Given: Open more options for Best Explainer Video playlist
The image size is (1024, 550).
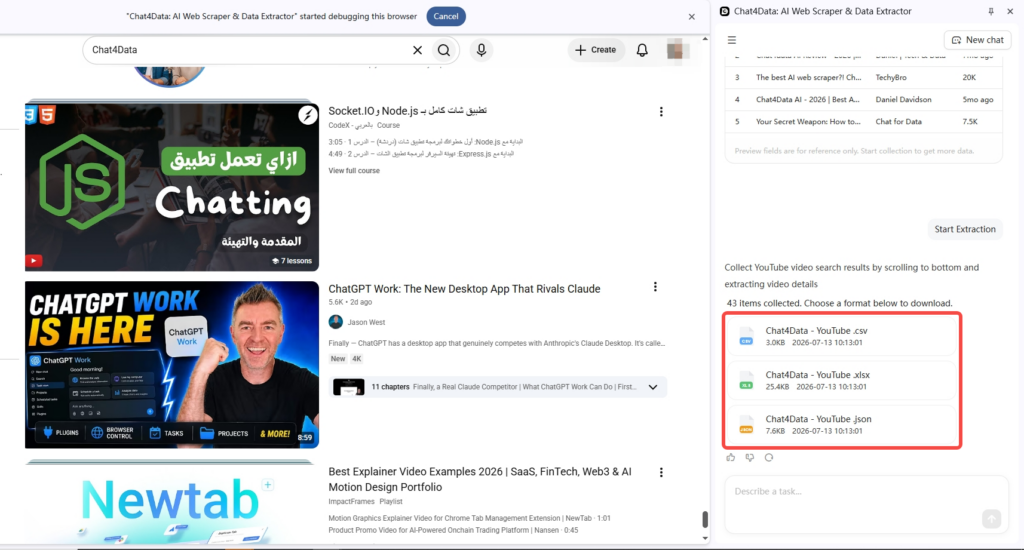Looking at the screenshot, I should [661, 472].
